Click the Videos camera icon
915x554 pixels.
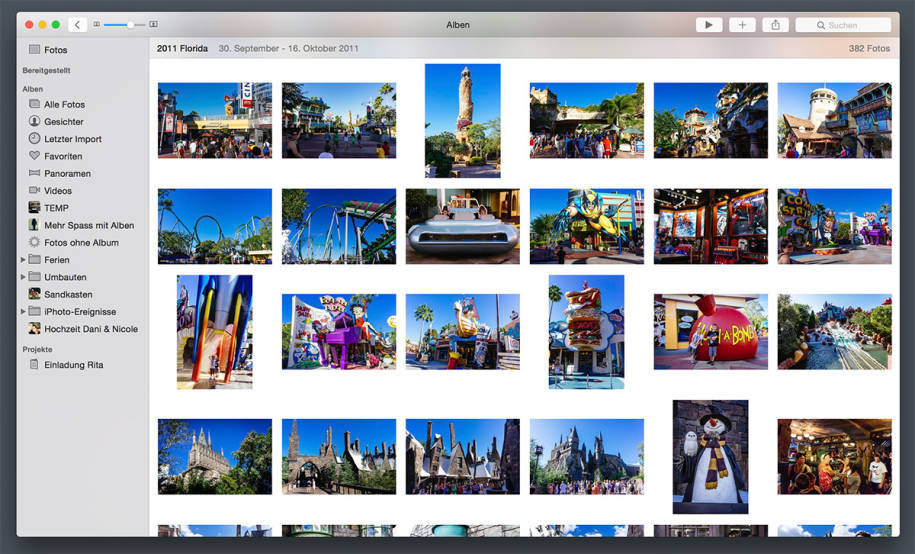pyautogui.click(x=34, y=190)
